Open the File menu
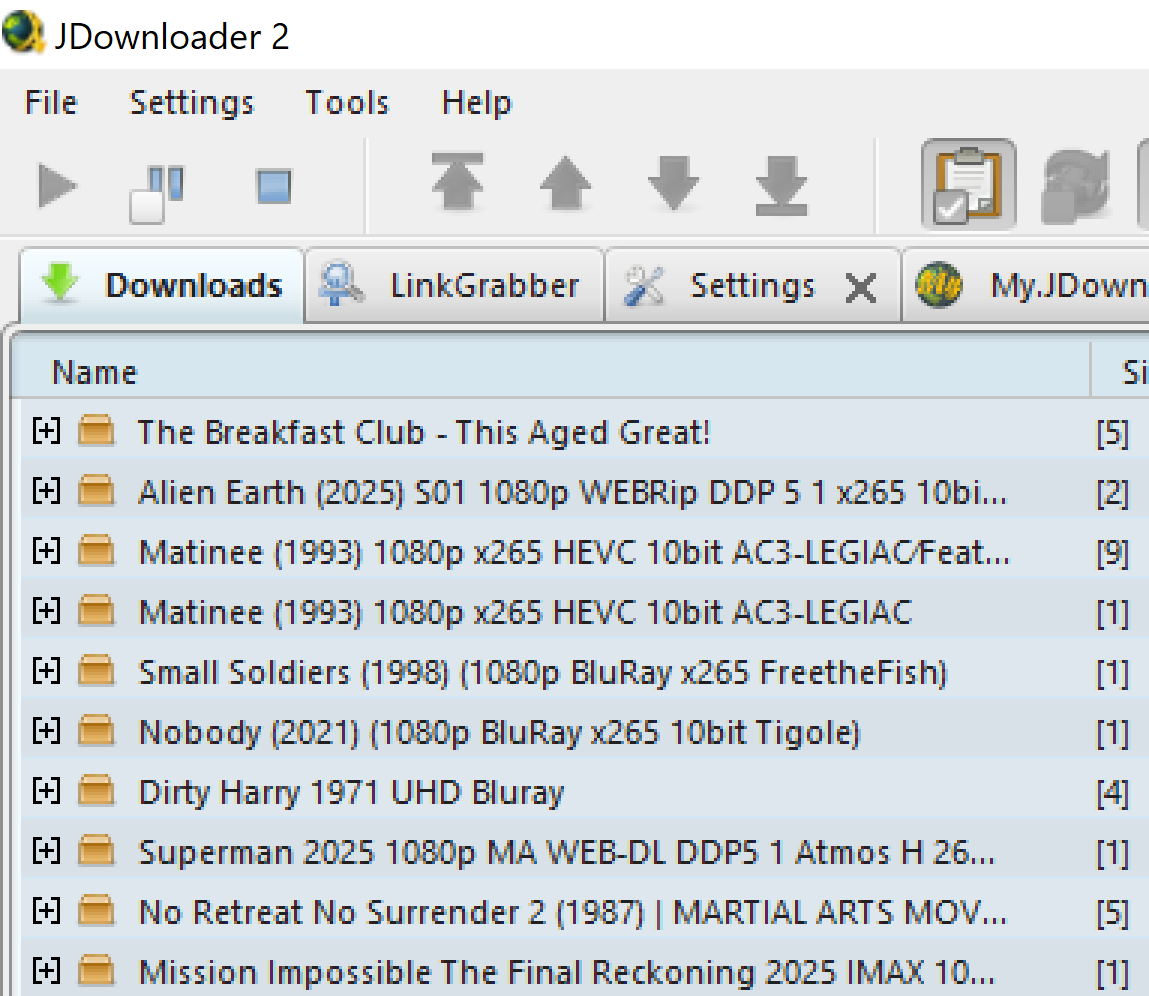This screenshot has width=1149, height=996. coord(51,103)
